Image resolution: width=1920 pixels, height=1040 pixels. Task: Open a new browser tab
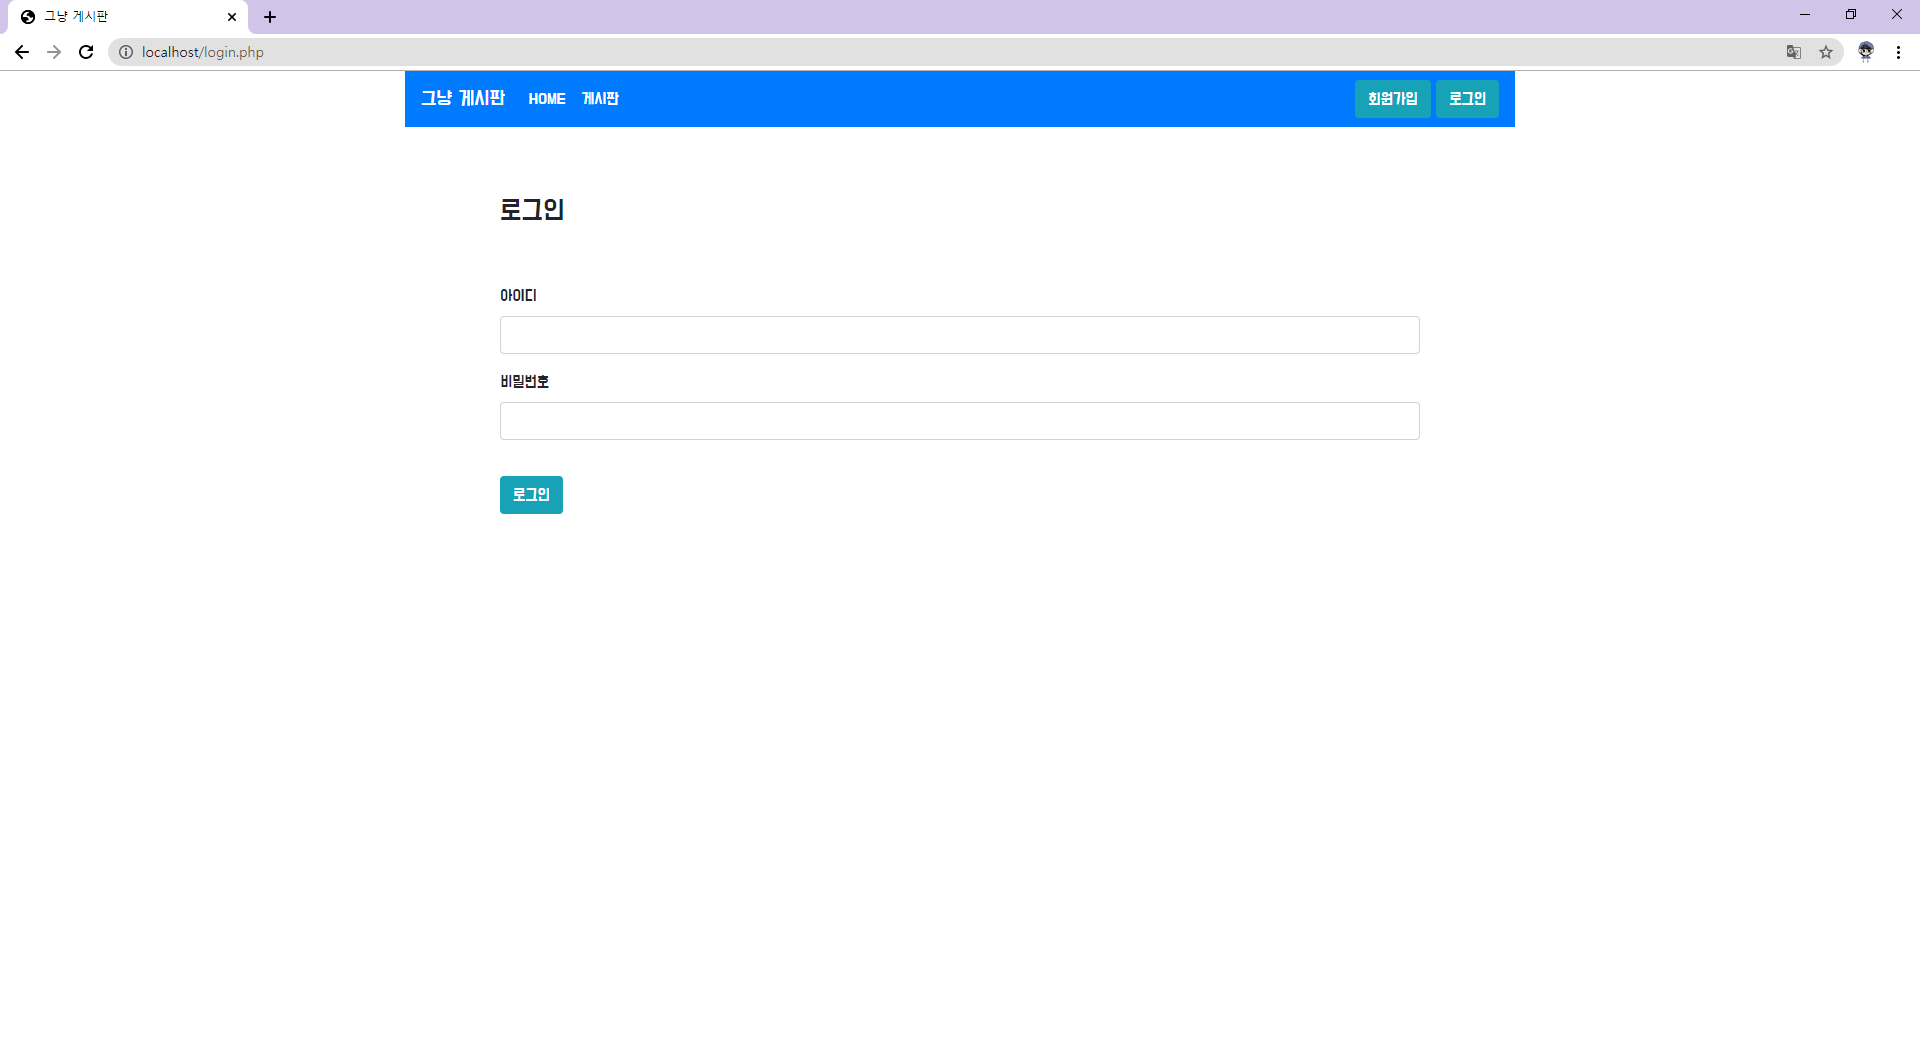pyautogui.click(x=270, y=17)
